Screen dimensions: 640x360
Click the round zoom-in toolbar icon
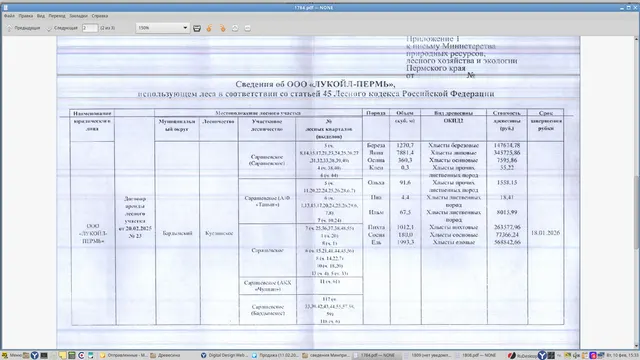tap(235, 28)
